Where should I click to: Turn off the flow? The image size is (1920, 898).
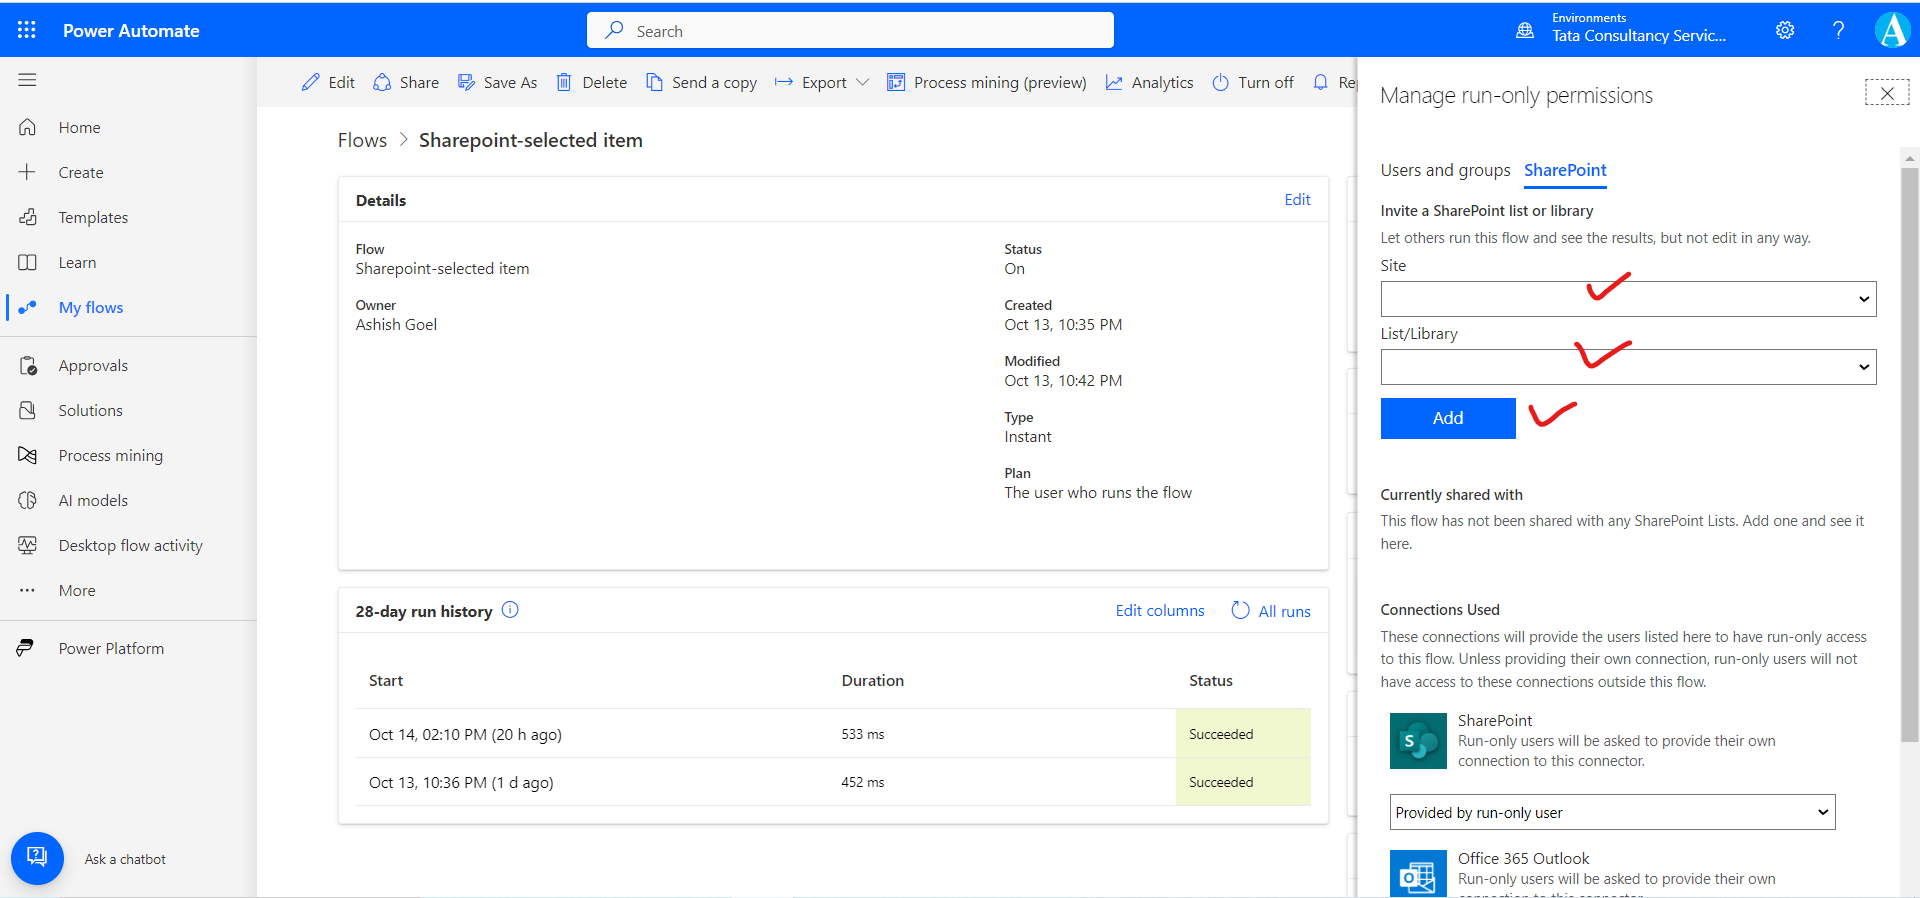point(1253,82)
